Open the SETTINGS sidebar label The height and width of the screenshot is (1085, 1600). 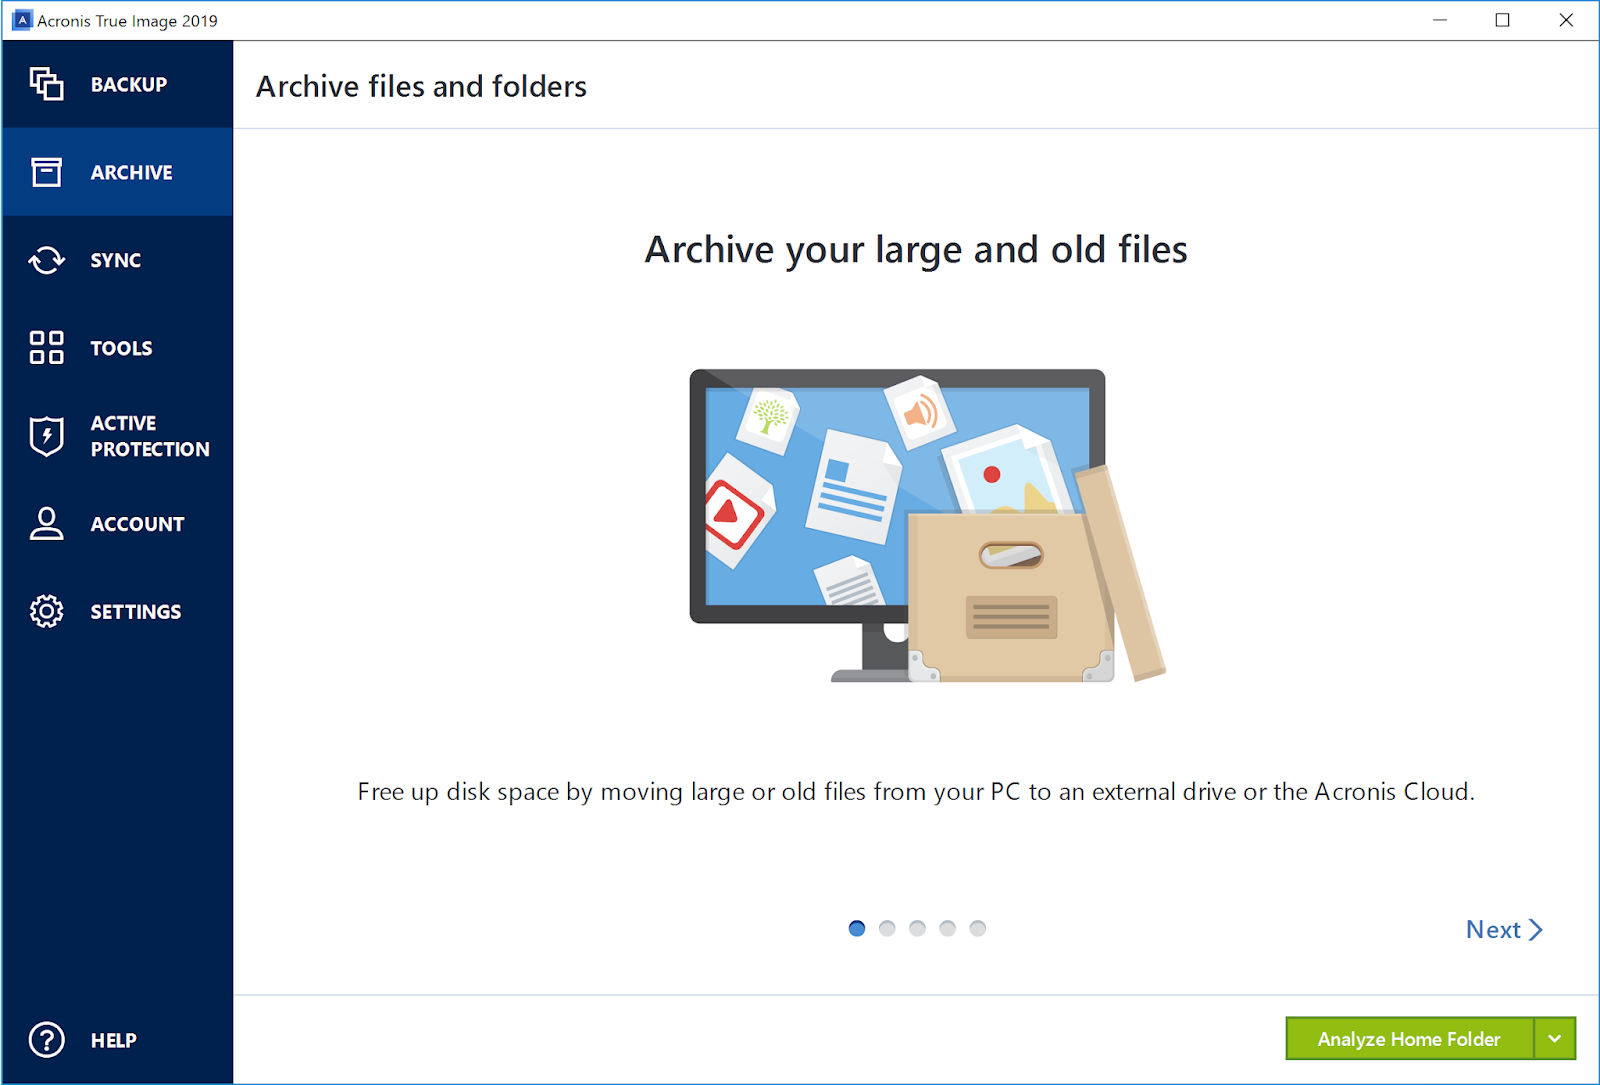tap(136, 612)
